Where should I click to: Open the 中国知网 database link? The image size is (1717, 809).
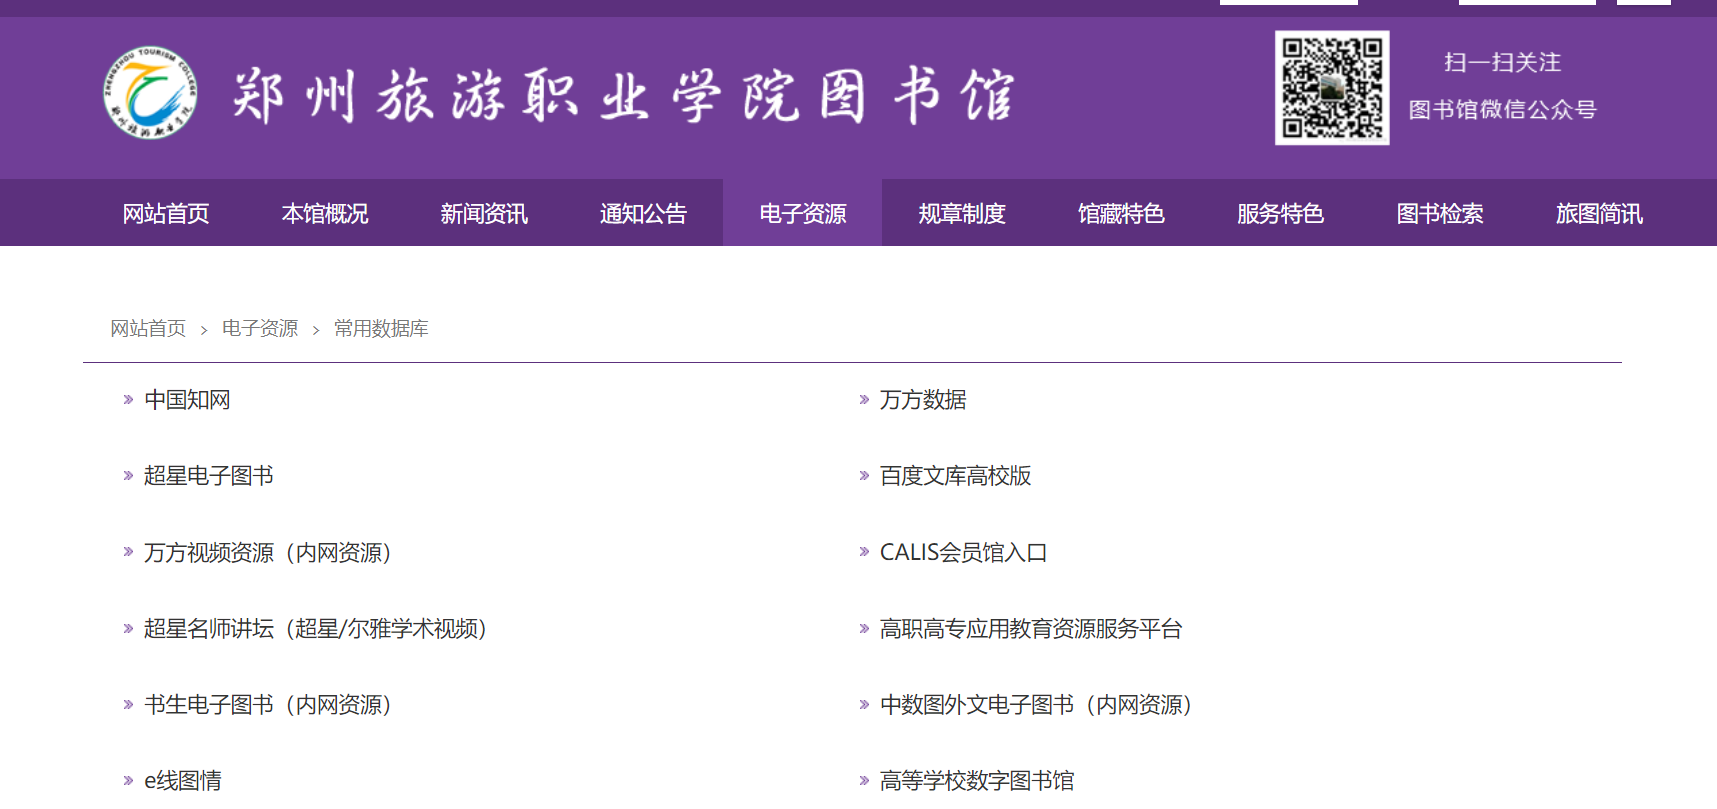(x=187, y=400)
